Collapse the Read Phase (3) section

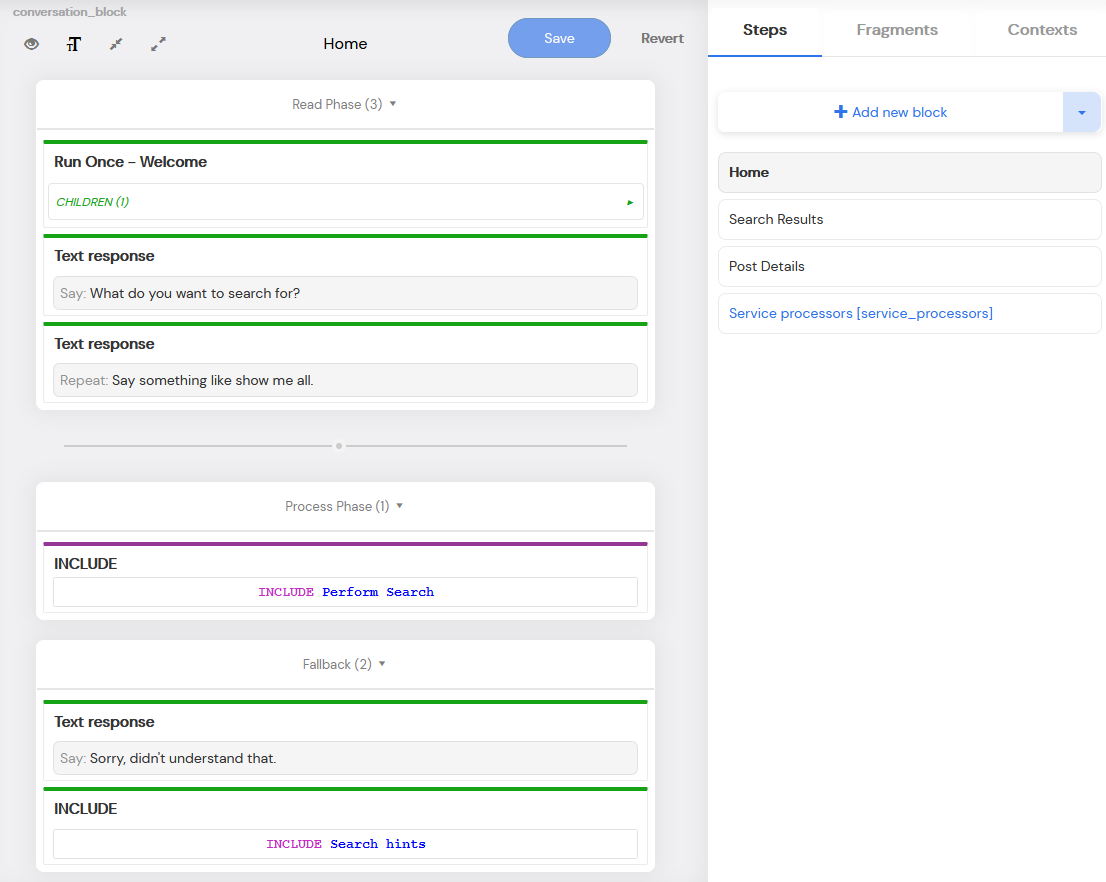click(x=345, y=104)
